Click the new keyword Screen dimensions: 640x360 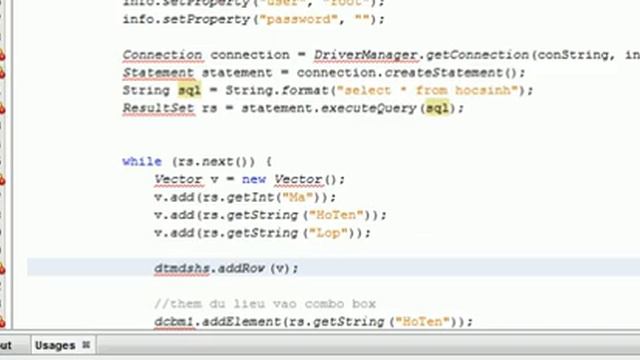[254, 180]
